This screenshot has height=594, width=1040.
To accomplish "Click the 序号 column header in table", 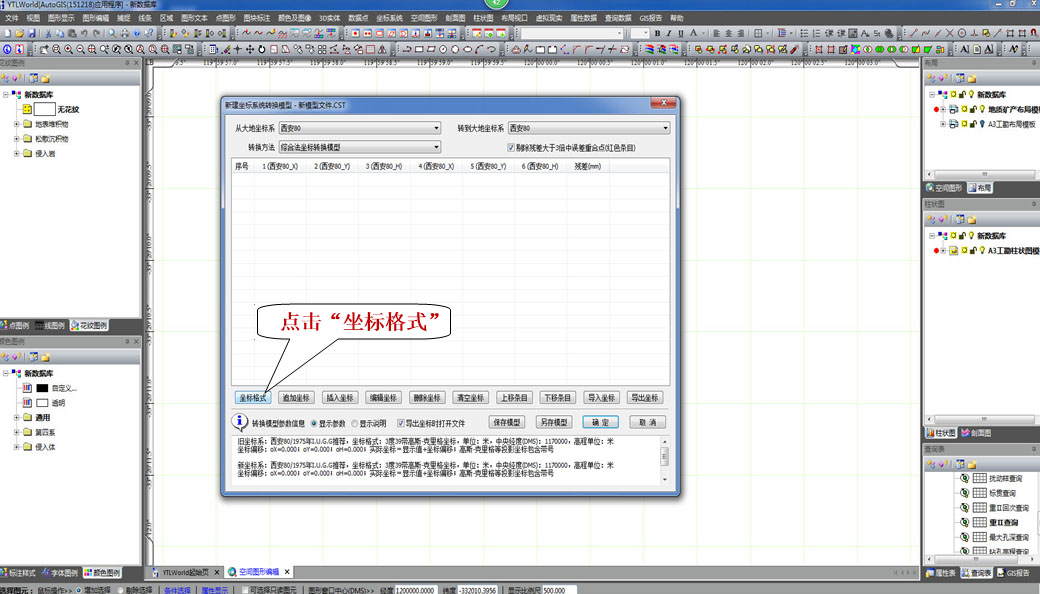I will coord(241,166).
